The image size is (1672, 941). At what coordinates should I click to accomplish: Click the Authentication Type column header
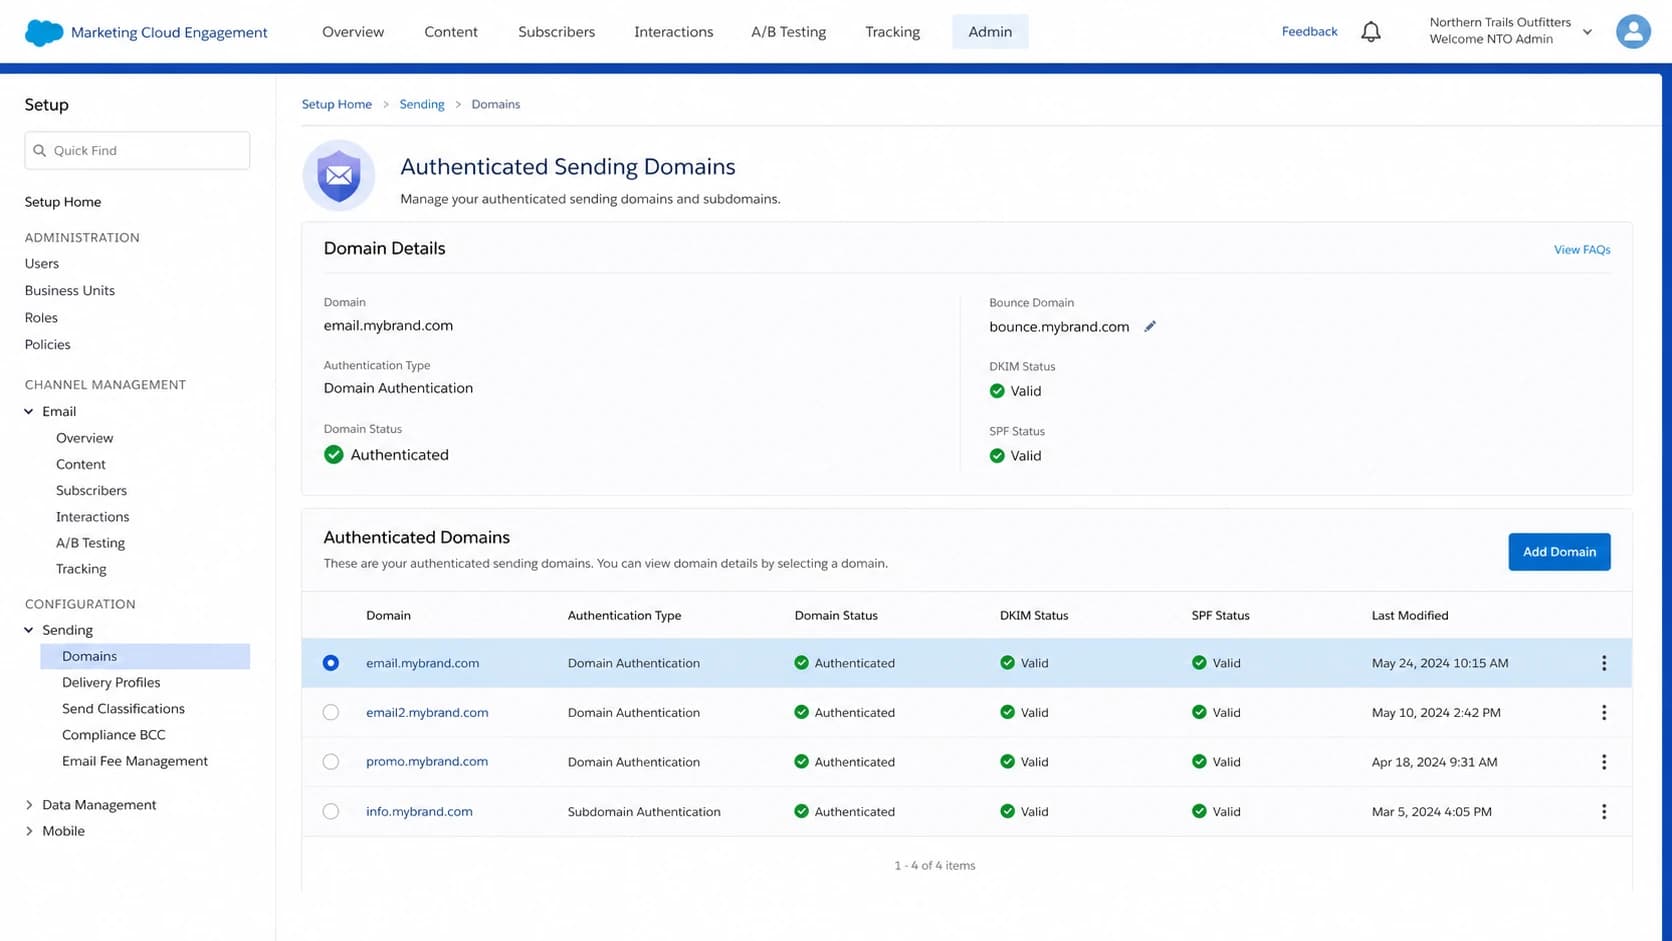pyautogui.click(x=624, y=616)
